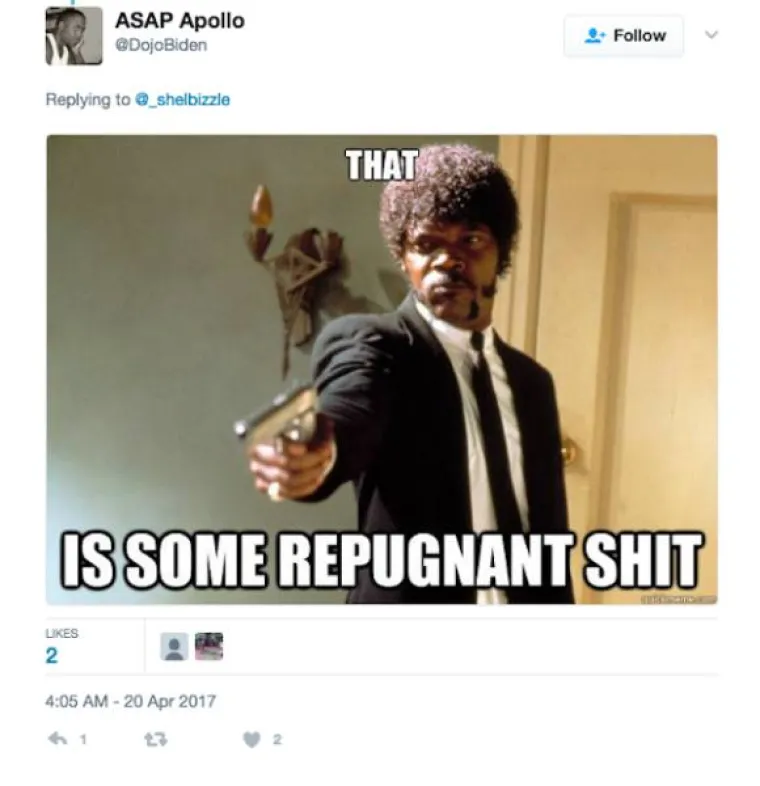Click the reply arrow icon under the tweet
Screen dimensions: 760x786
[x=57, y=739]
